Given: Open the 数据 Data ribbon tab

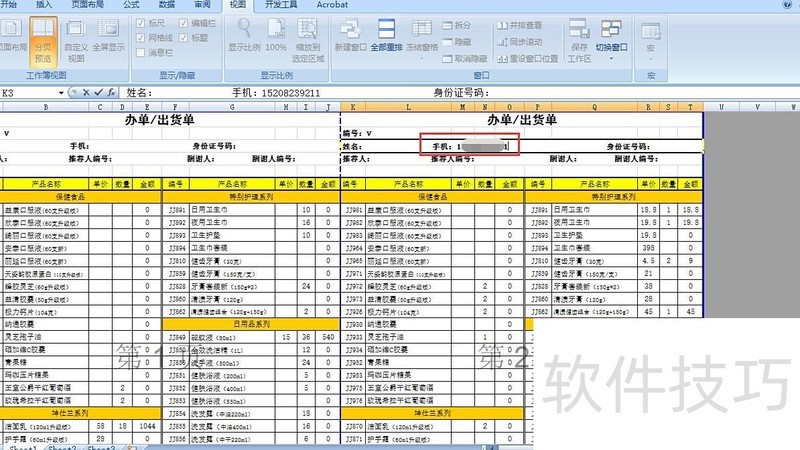Looking at the screenshot, I should click(x=167, y=5).
